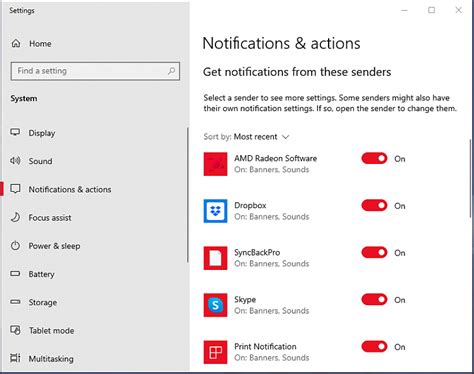Click the Storage drive icon

click(15, 302)
